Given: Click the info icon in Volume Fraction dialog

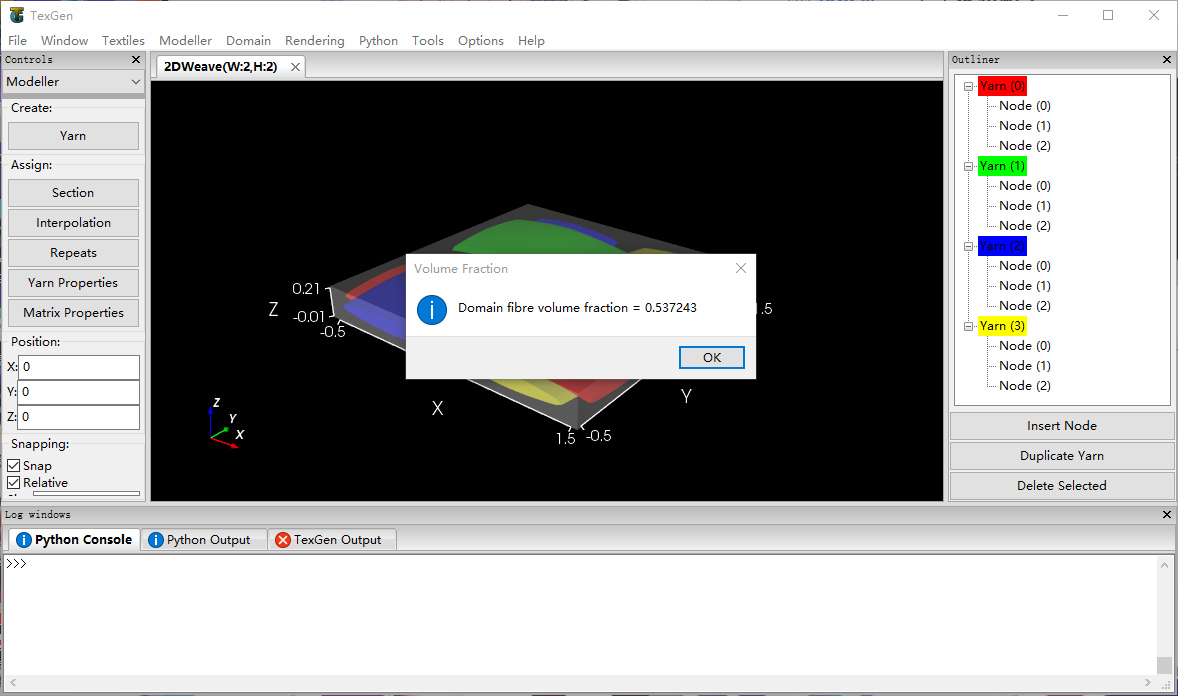Looking at the screenshot, I should click(x=432, y=308).
